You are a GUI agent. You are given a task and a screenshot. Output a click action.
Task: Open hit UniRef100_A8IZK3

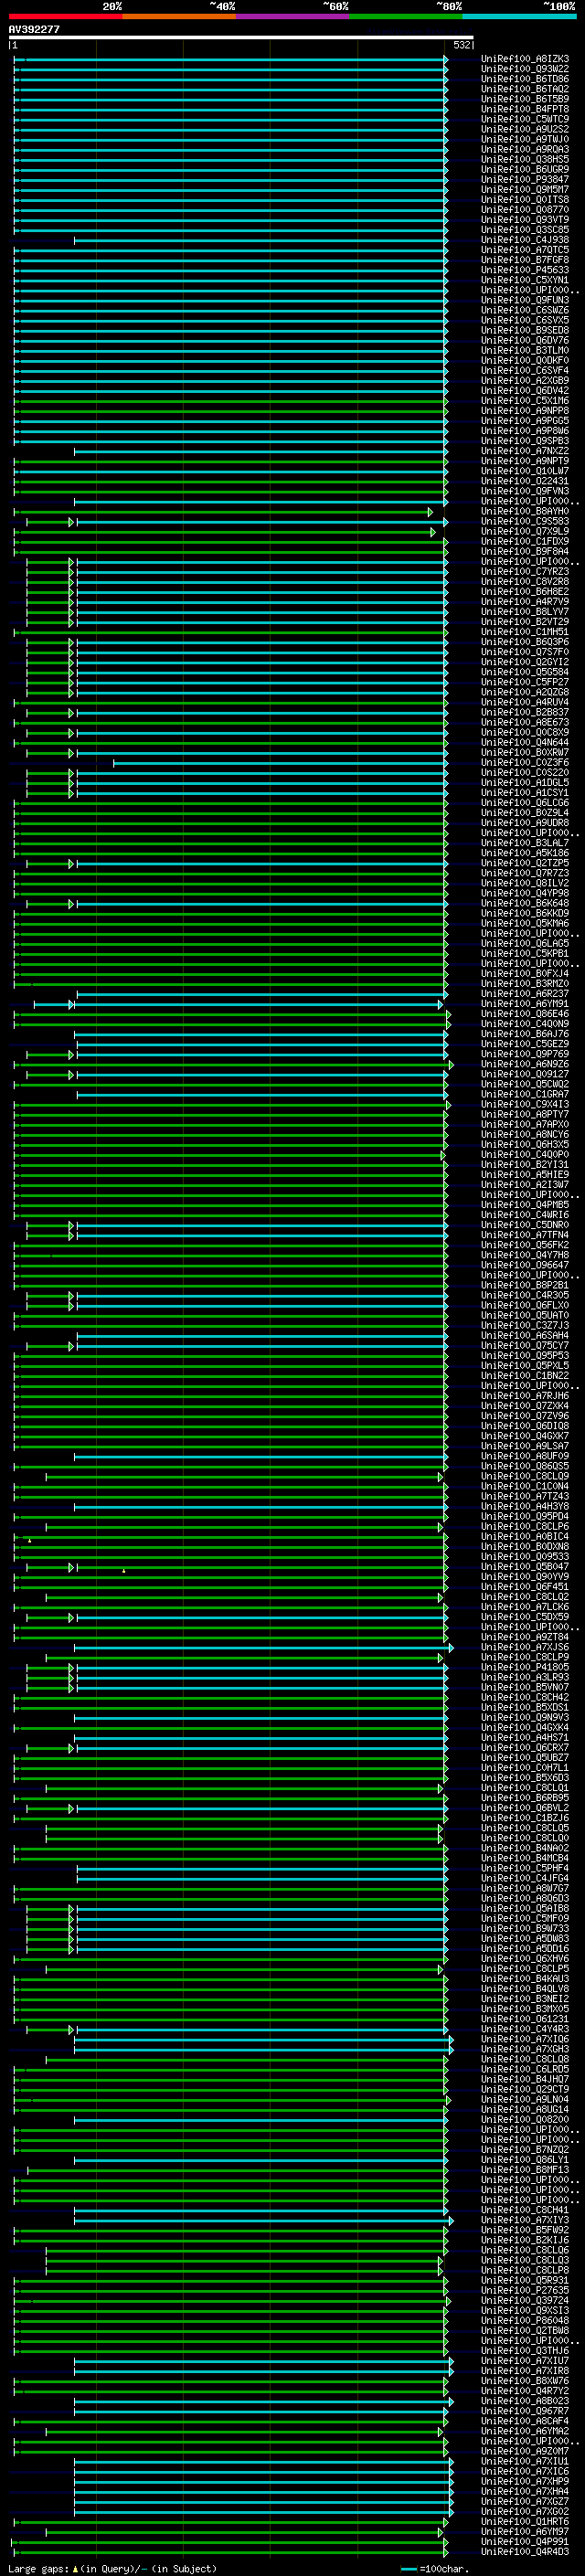(x=525, y=59)
